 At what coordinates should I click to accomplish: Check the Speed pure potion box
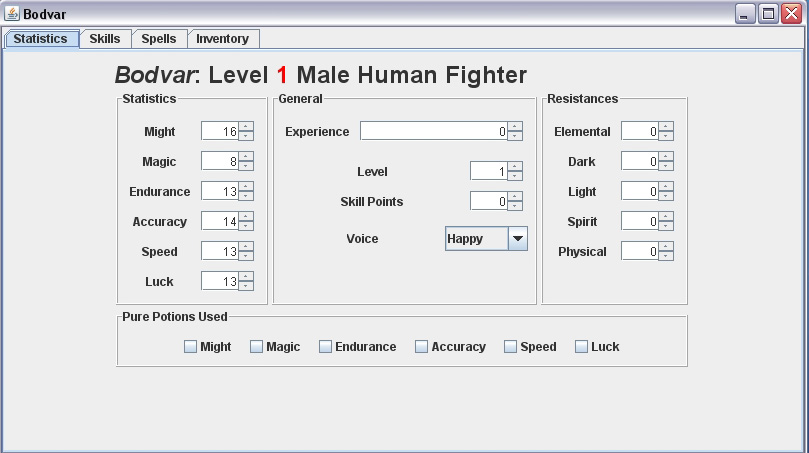[510, 347]
